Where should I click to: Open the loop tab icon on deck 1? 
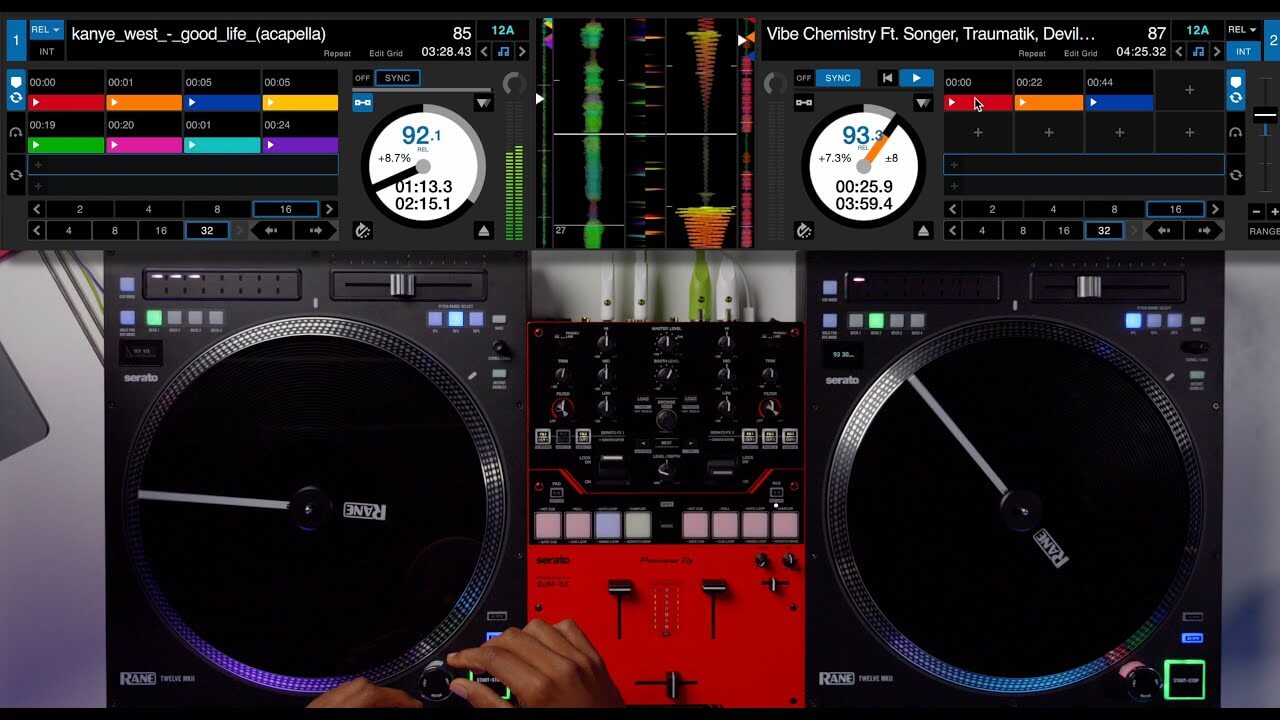tap(16, 175)
